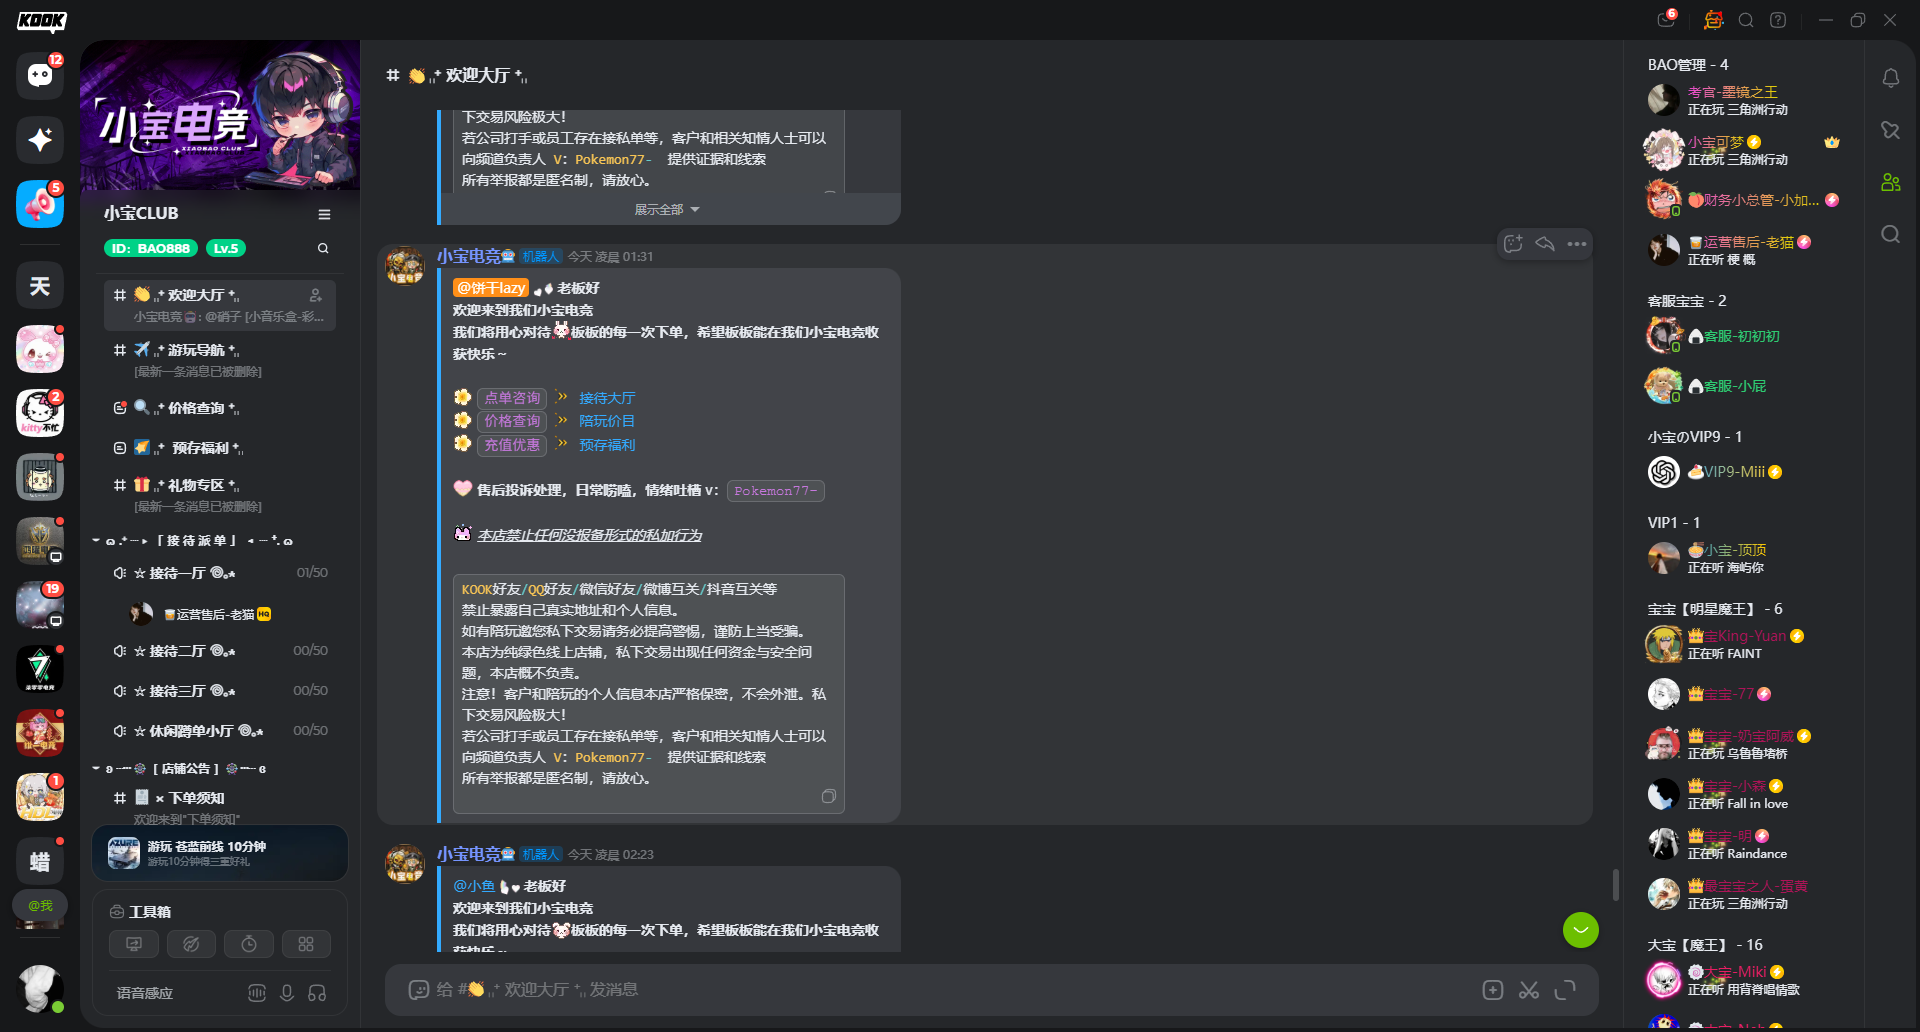Viewport: 1920px width, 1032px height.
Task: Open the 下单须知 channel
Action: [220, 807]
